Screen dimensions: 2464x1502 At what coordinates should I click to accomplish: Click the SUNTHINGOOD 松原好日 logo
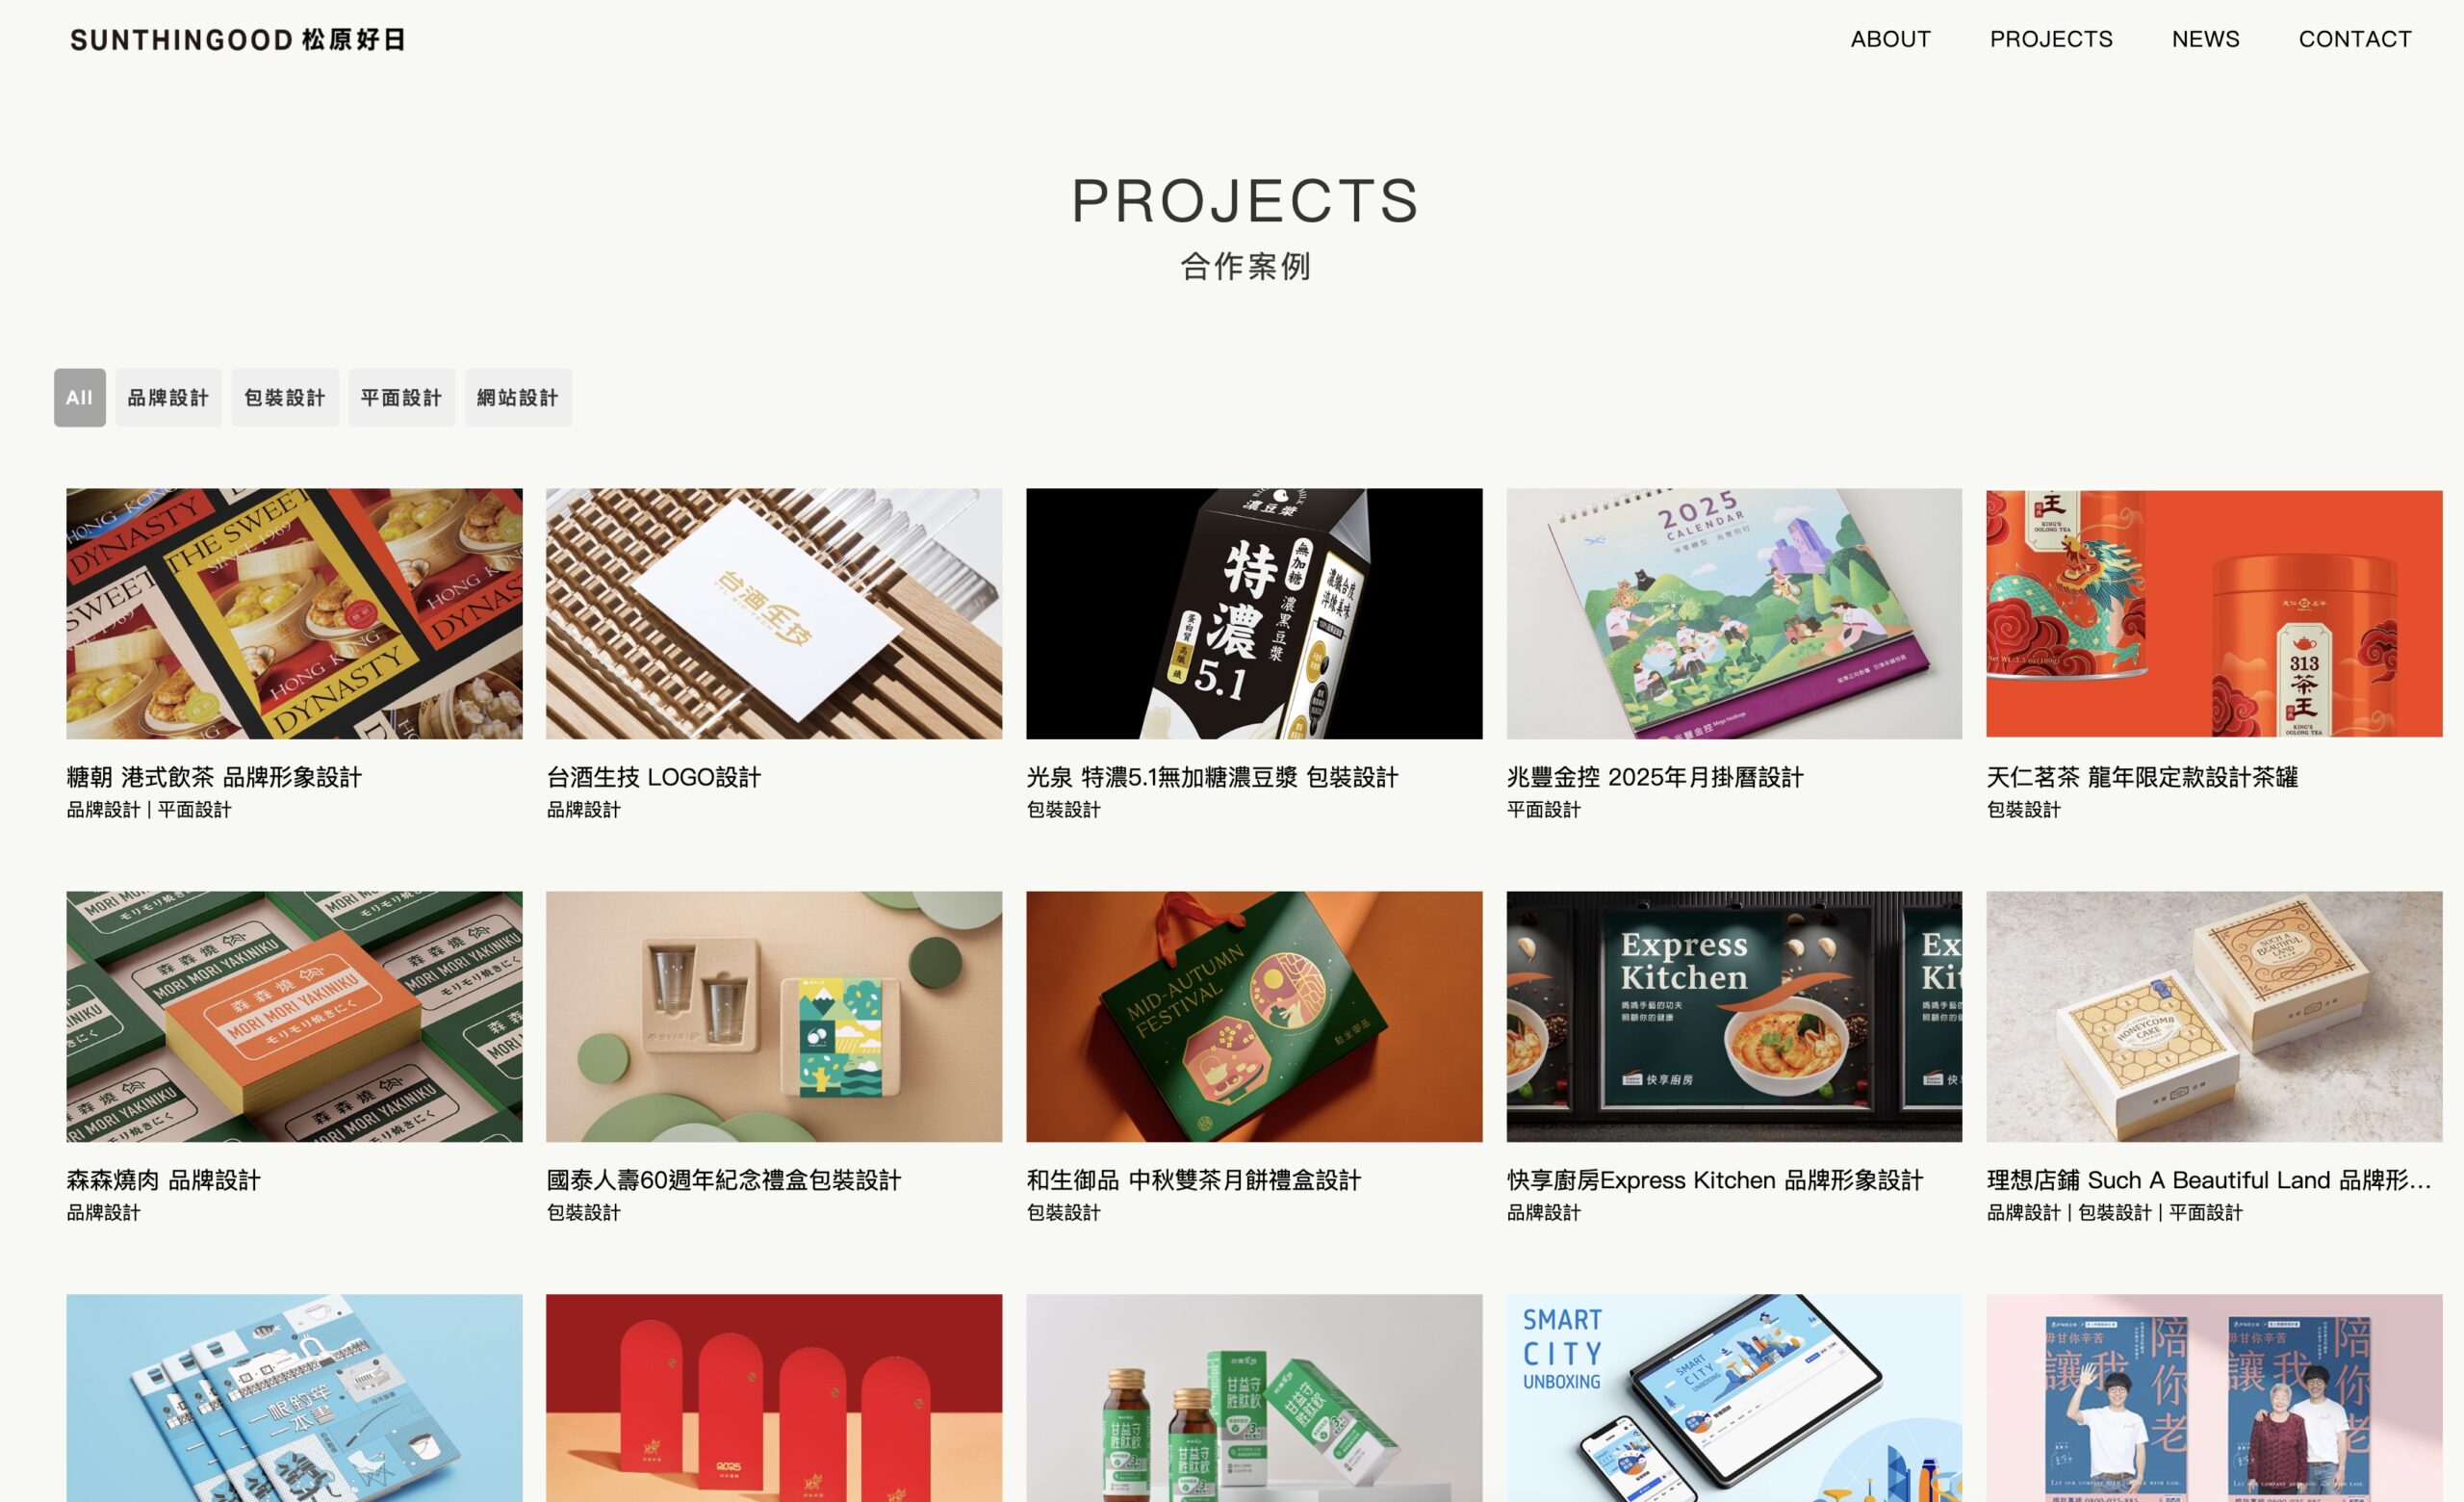(237, 40)
